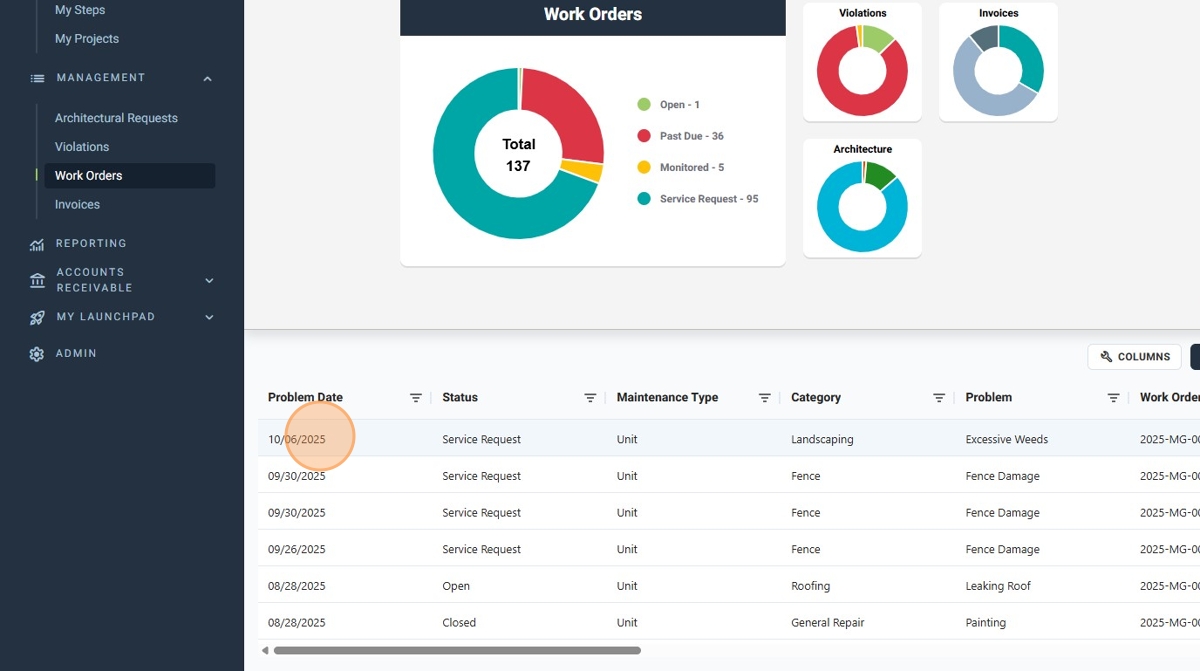
Task: Click the "Painting" problem cell
Action: click(986, 623)
